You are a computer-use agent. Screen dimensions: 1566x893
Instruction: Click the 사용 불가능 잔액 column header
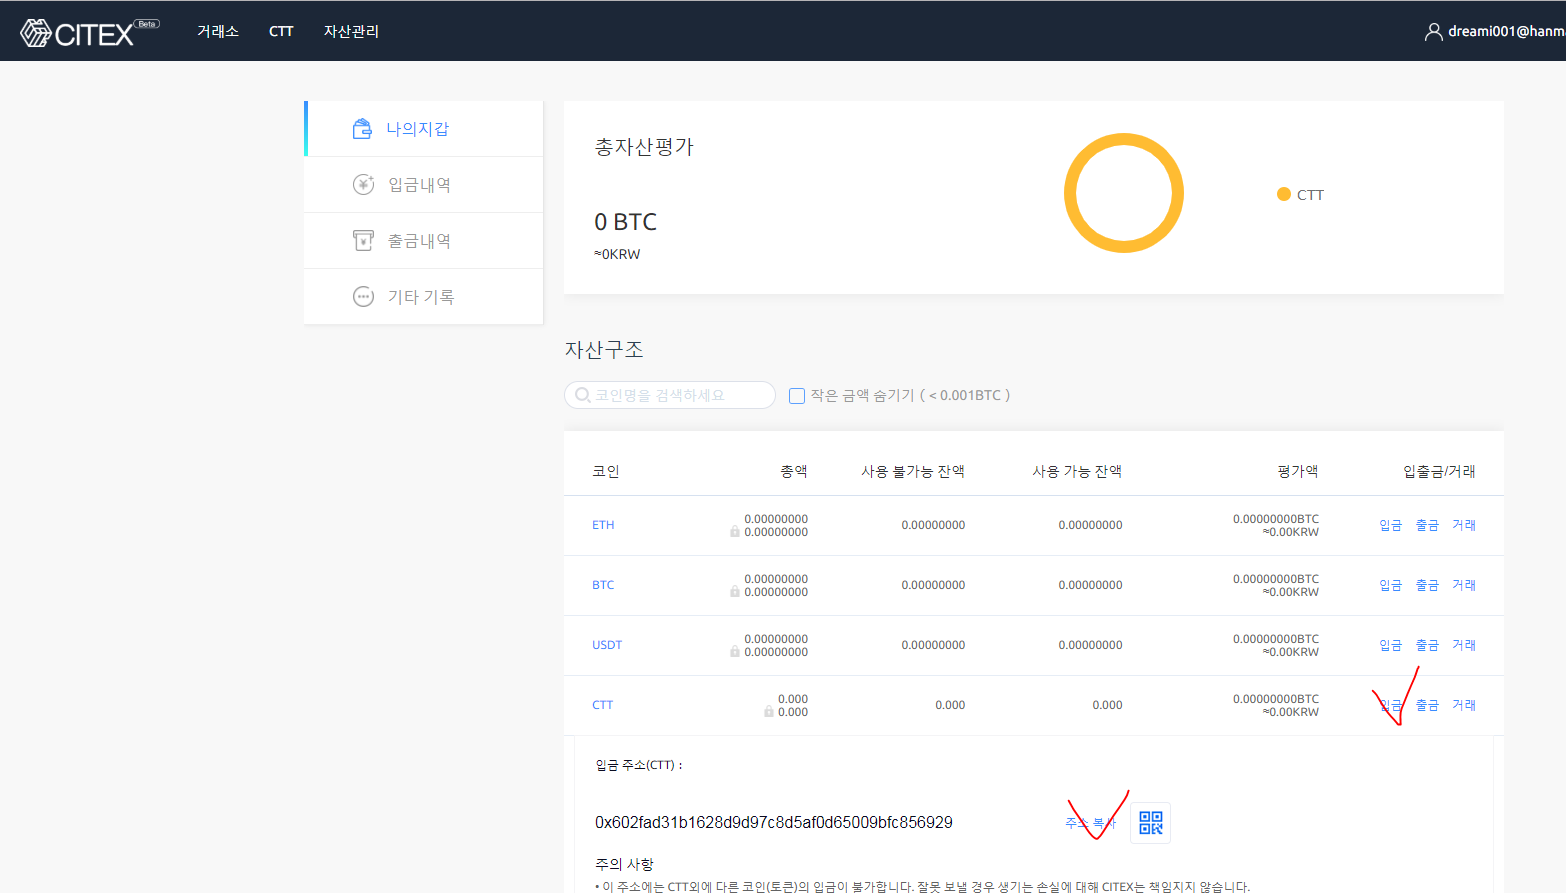[x=913, y=471]
